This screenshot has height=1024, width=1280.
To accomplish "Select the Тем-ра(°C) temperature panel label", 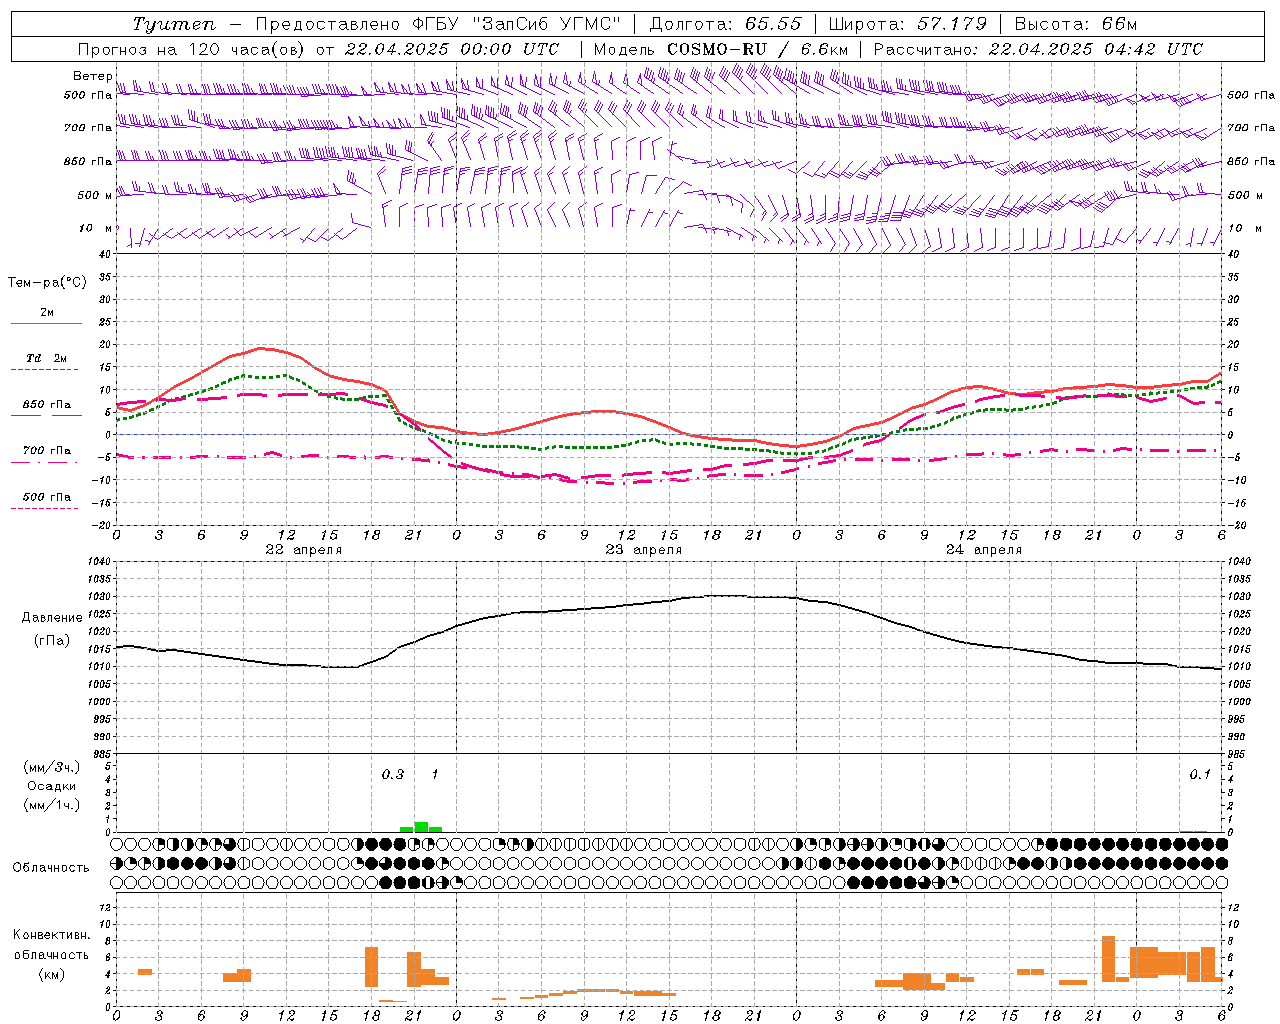I will point(47,283).
